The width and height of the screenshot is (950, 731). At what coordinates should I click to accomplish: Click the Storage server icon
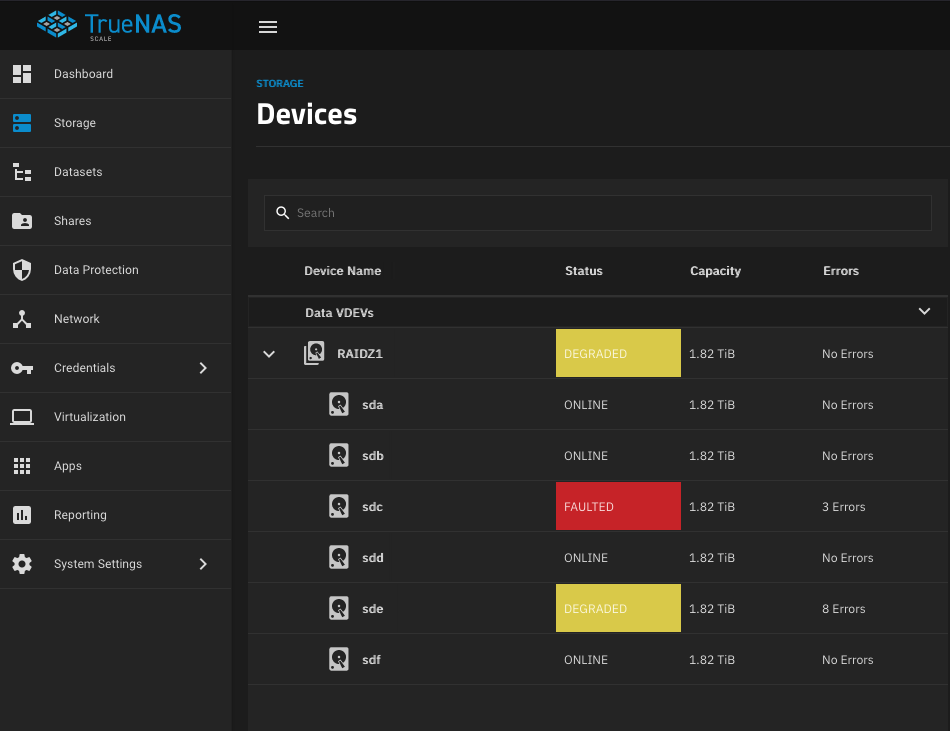[22, 123]
